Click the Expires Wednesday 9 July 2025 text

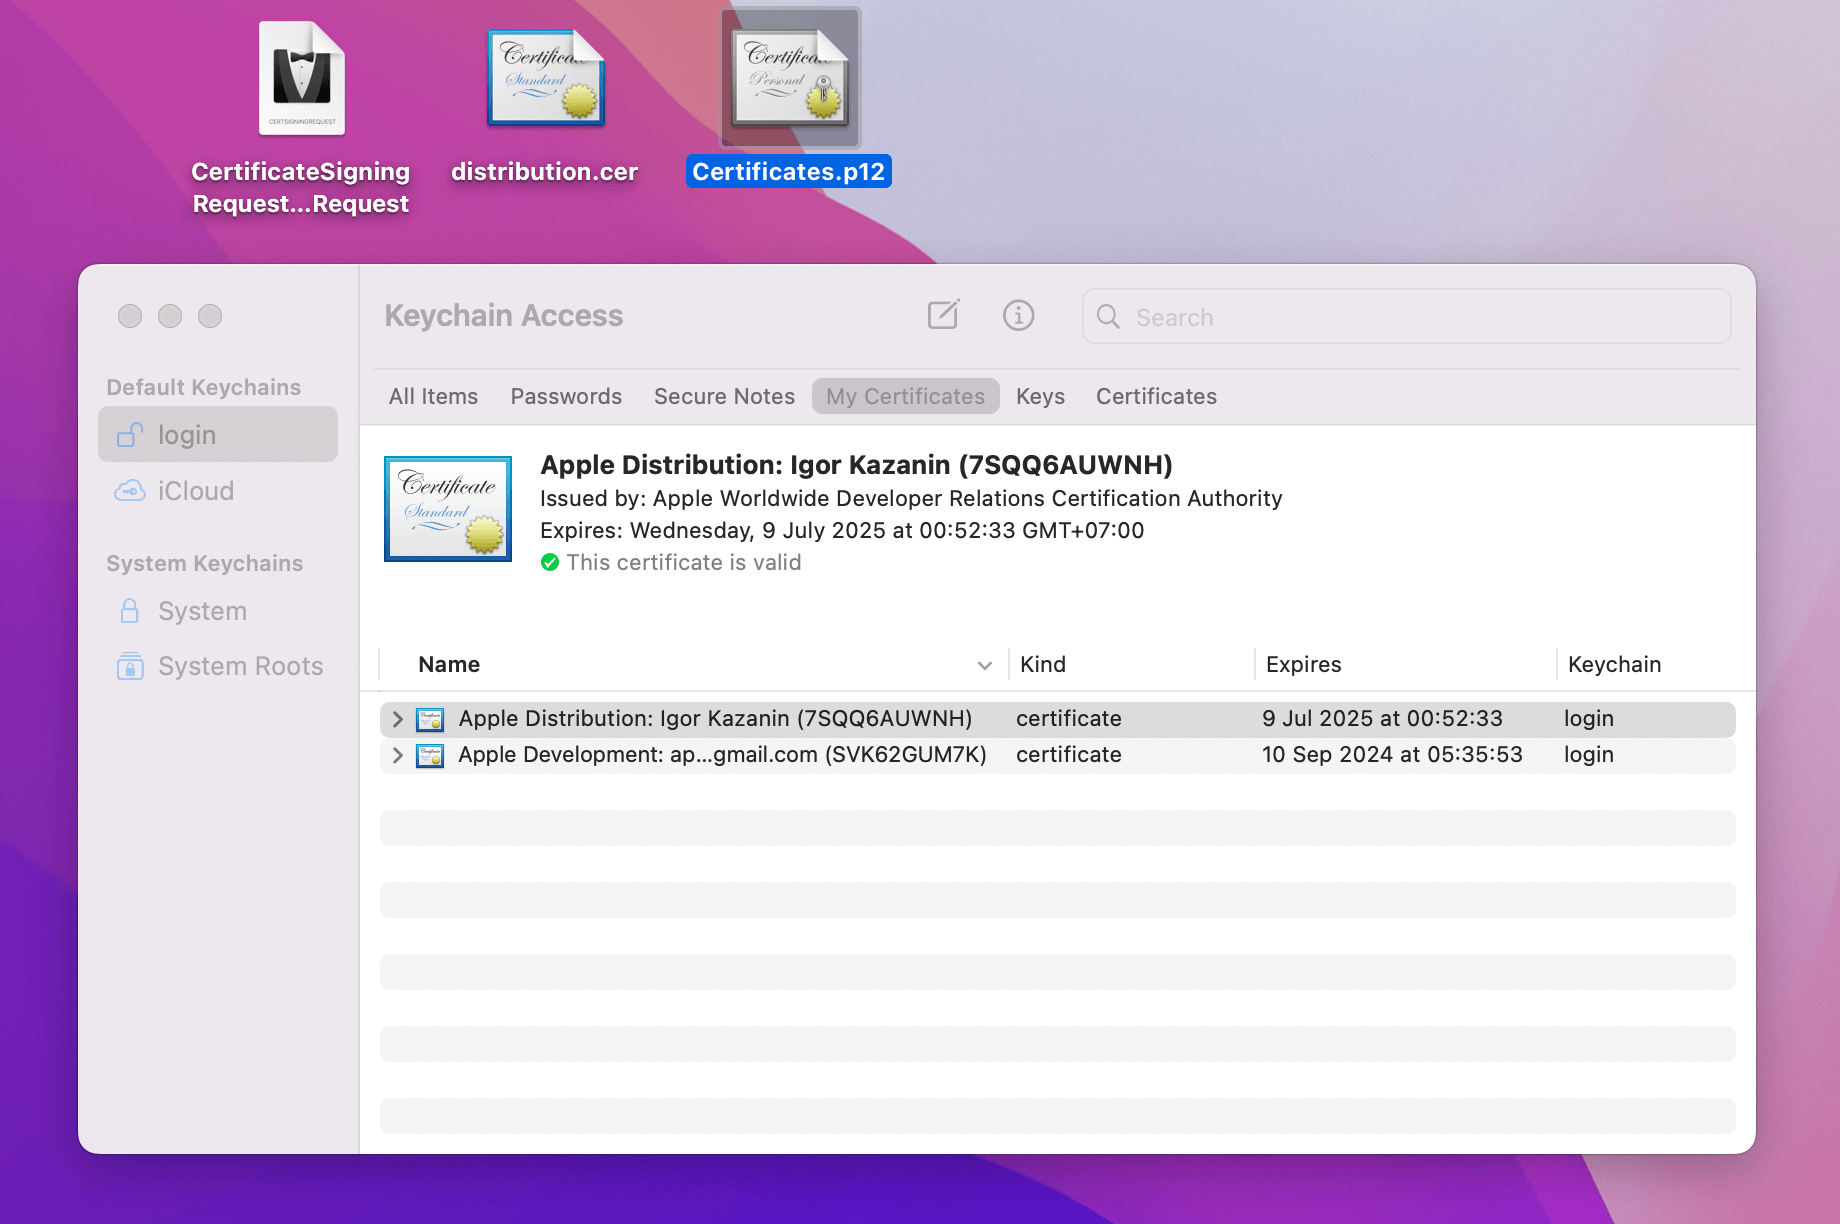click(842, 530)
